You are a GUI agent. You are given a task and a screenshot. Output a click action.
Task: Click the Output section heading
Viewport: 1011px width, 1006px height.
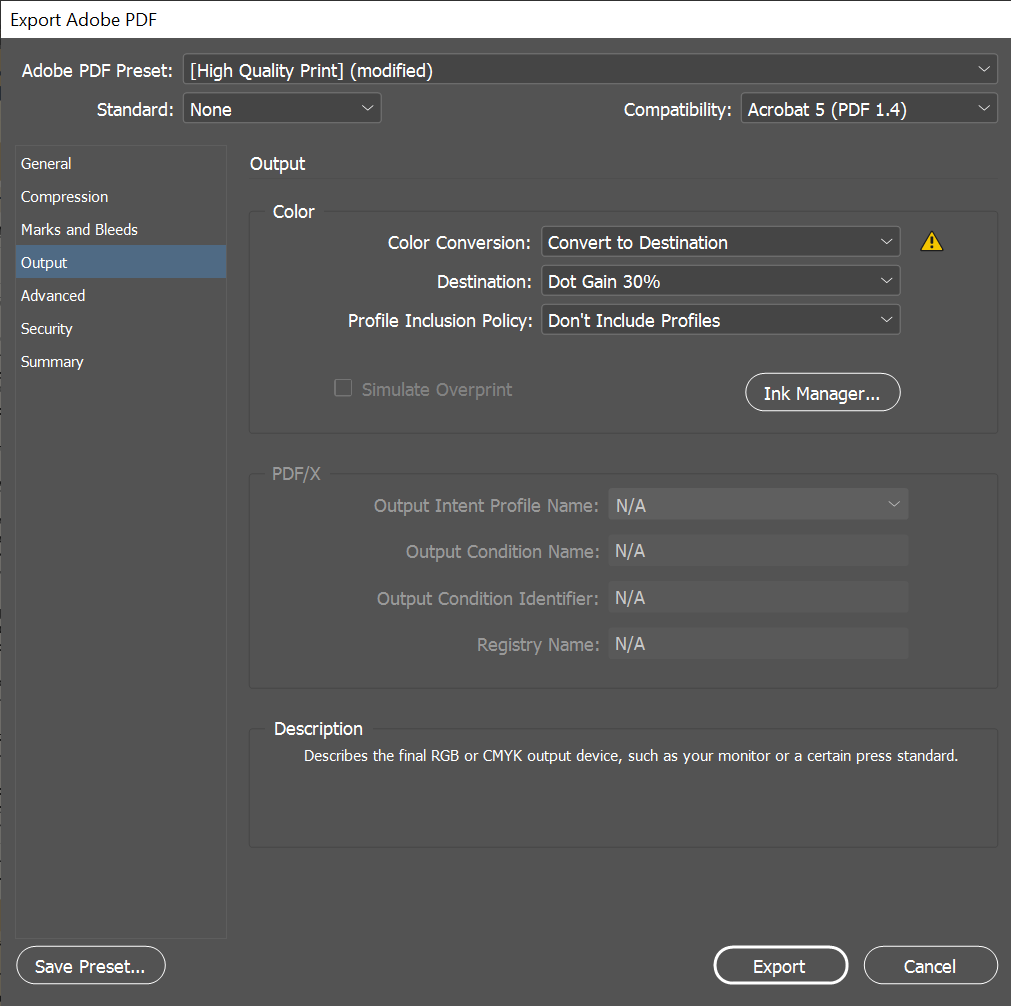(x=277, y=164)
